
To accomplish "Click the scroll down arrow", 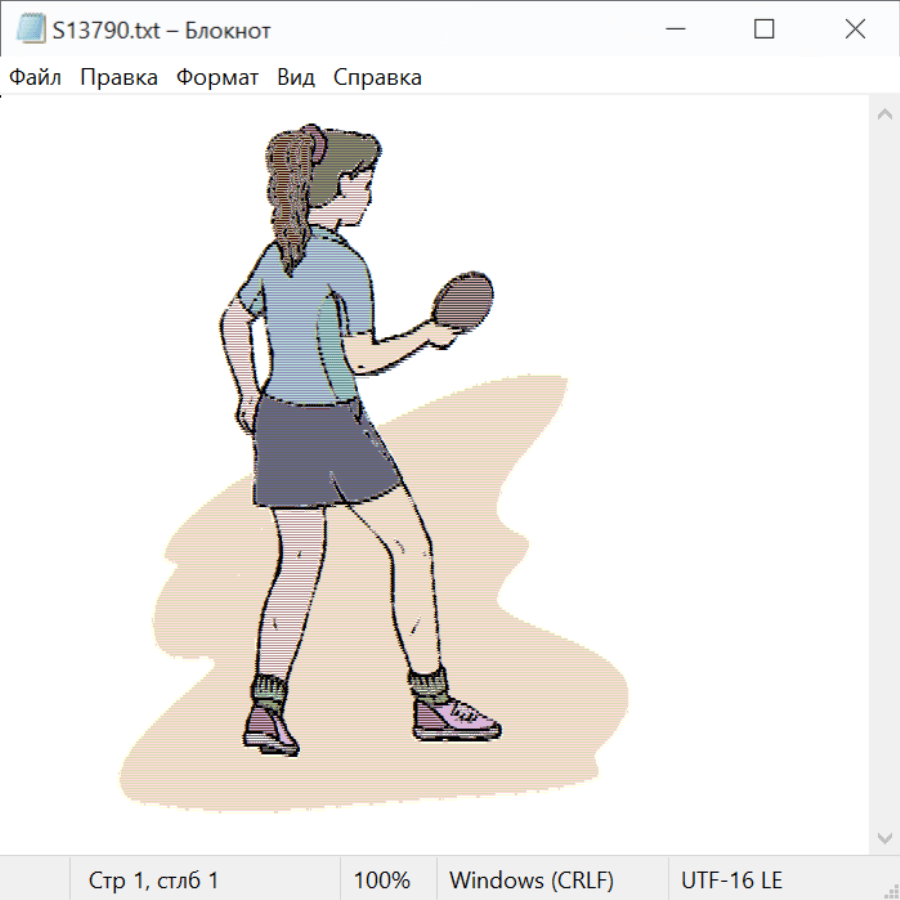I will click(884, 837).
